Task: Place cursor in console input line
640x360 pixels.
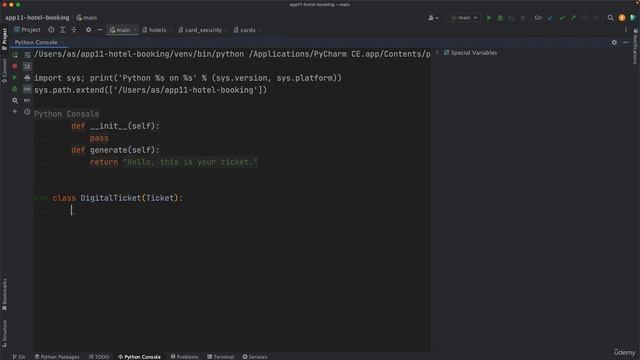Action: [x=232, y=210]
